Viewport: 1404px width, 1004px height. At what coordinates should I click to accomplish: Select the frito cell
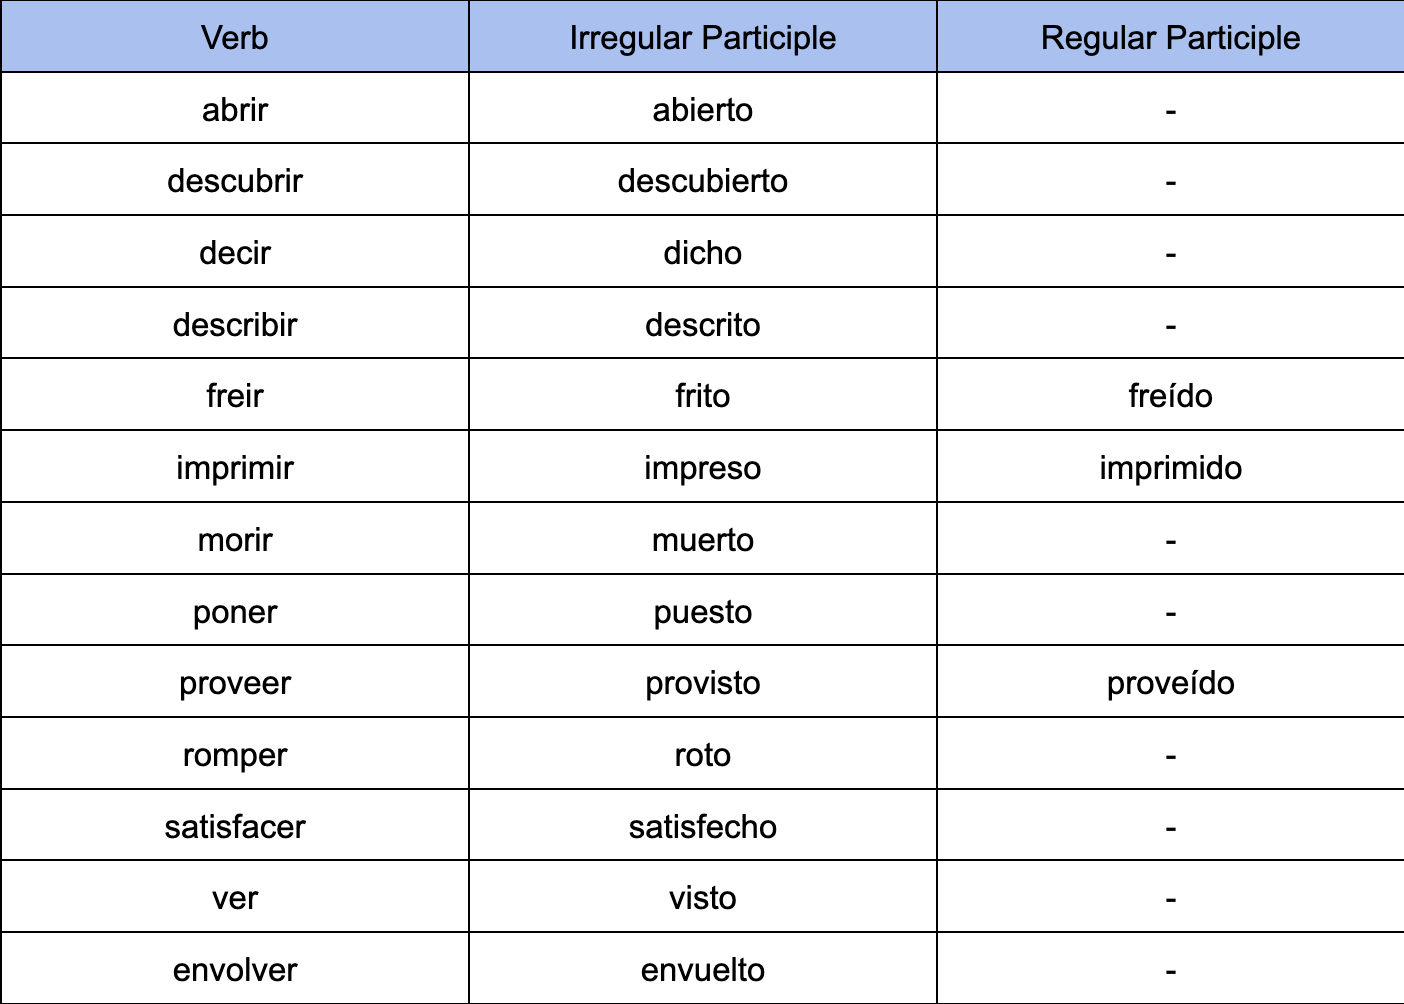702,396
